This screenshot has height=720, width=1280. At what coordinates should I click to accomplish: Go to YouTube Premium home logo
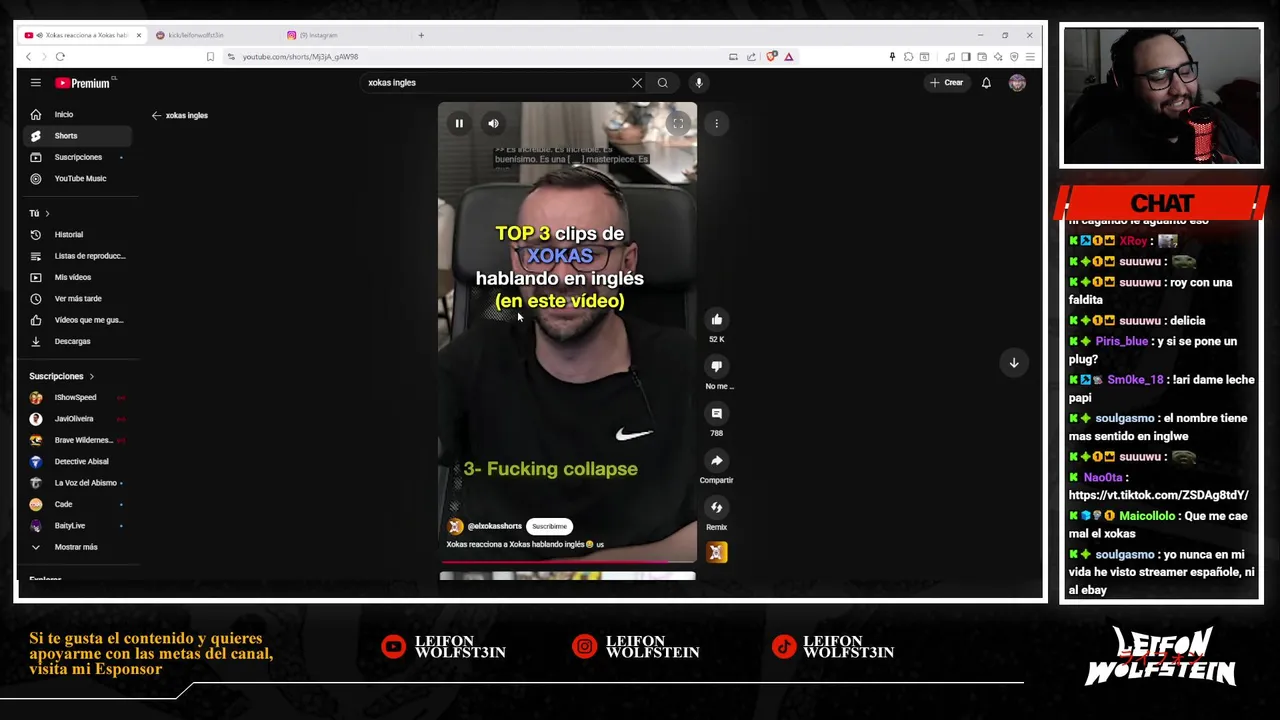coord(84,83)
